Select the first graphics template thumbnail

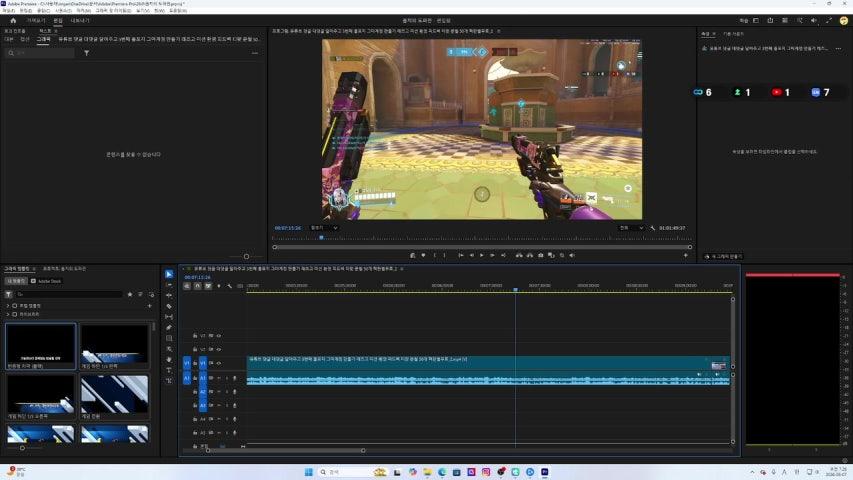point(41,347)
